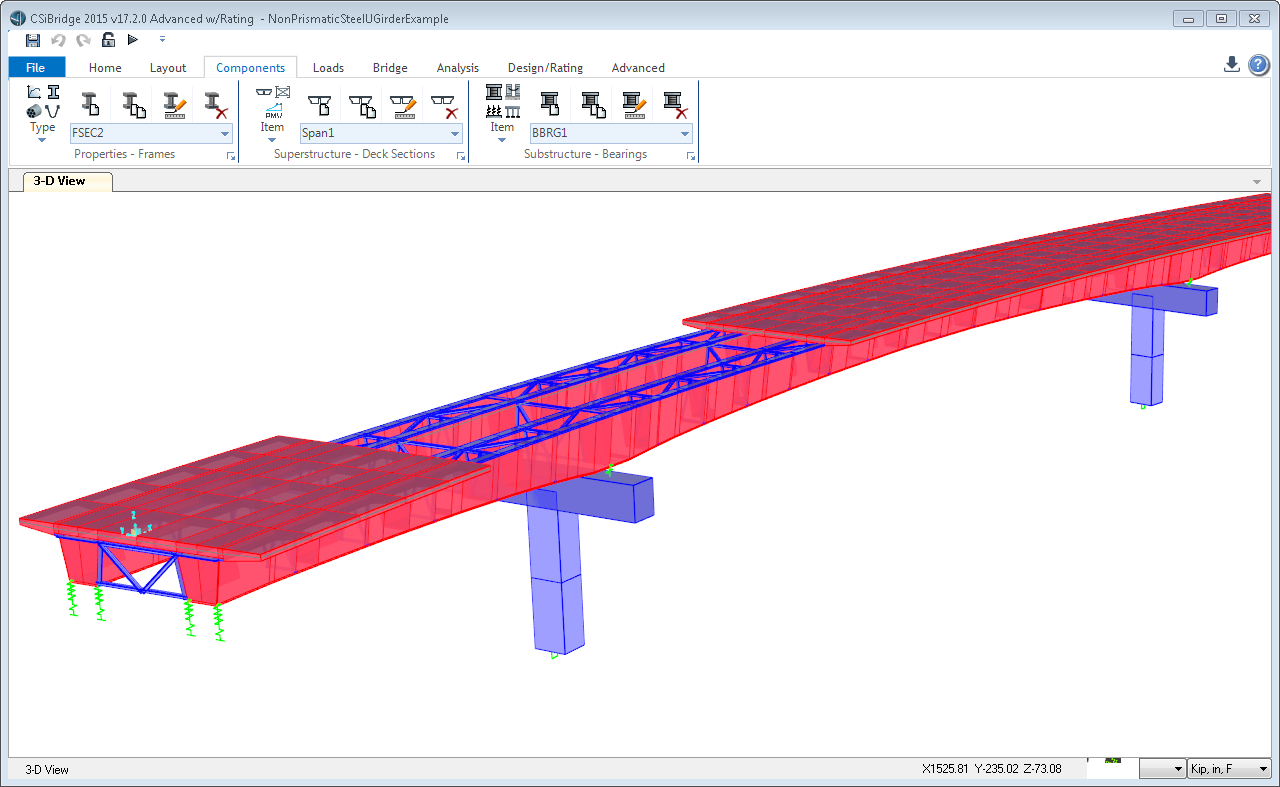The width and height of the screenshot is (1280, 787).
Task: Copy the selected deck section
Action: click(361, 104)
